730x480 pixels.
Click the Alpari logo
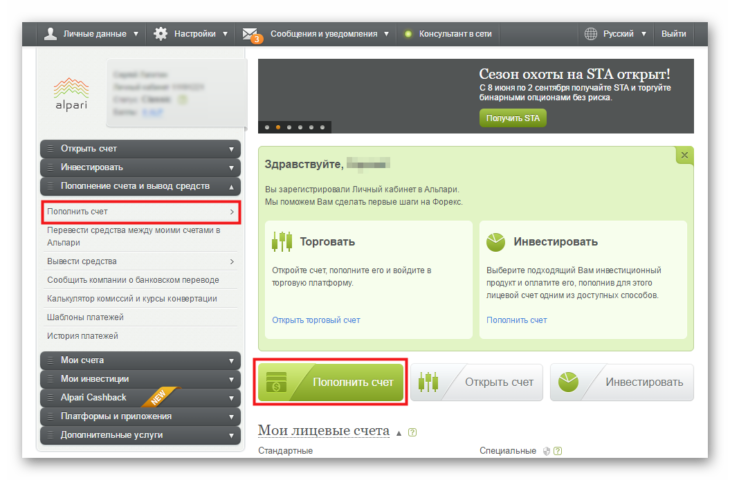tap(71, 94)
